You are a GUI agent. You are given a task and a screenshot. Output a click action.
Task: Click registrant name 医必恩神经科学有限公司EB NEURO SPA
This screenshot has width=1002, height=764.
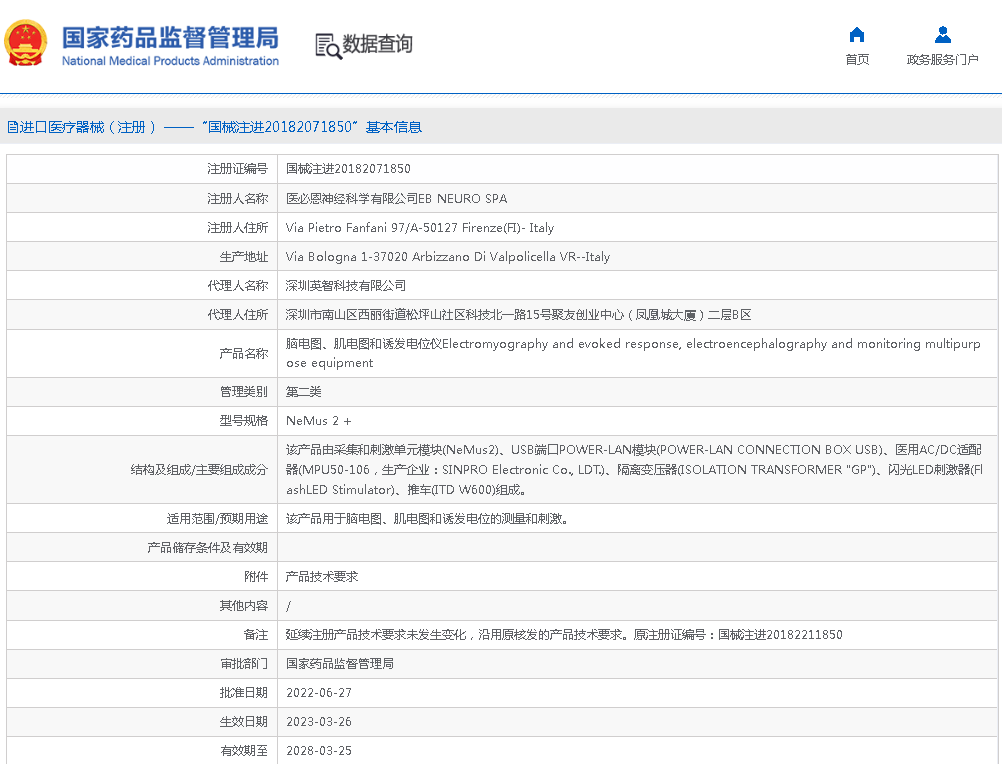pos(396,199)
